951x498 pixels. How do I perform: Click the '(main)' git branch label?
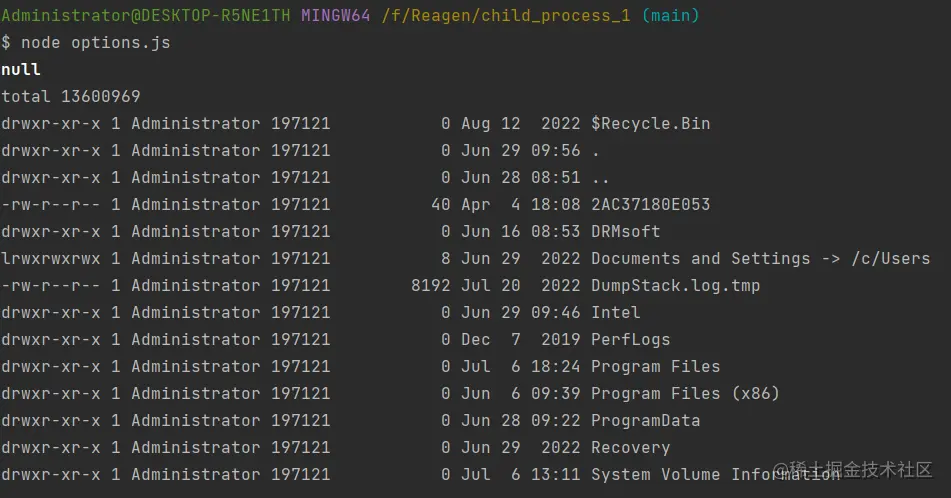671,16
